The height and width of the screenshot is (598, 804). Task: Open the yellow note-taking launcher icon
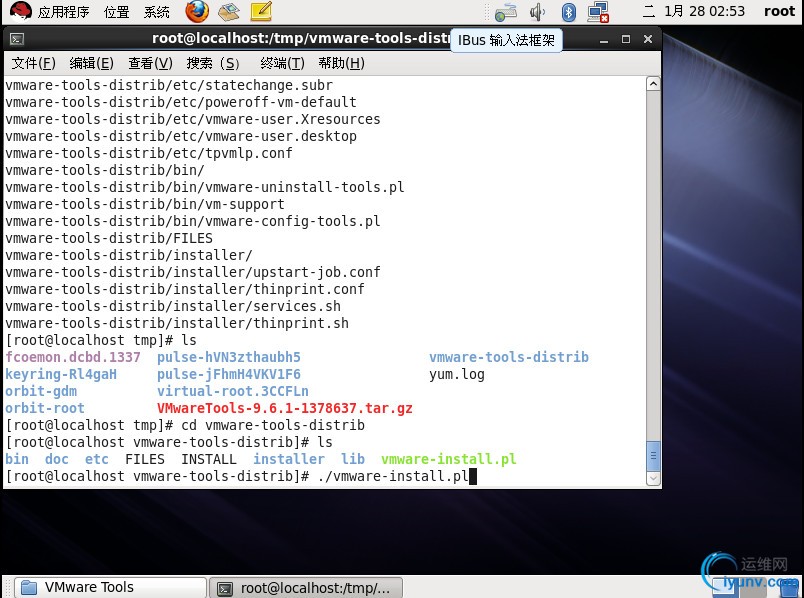click(261, 11)
